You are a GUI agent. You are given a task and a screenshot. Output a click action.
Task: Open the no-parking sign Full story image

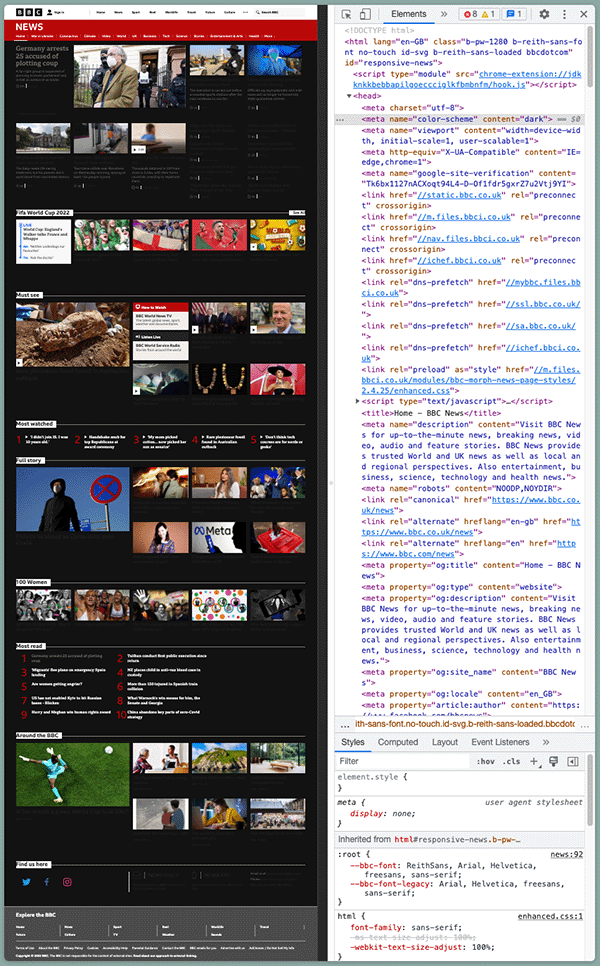point(73,499)
